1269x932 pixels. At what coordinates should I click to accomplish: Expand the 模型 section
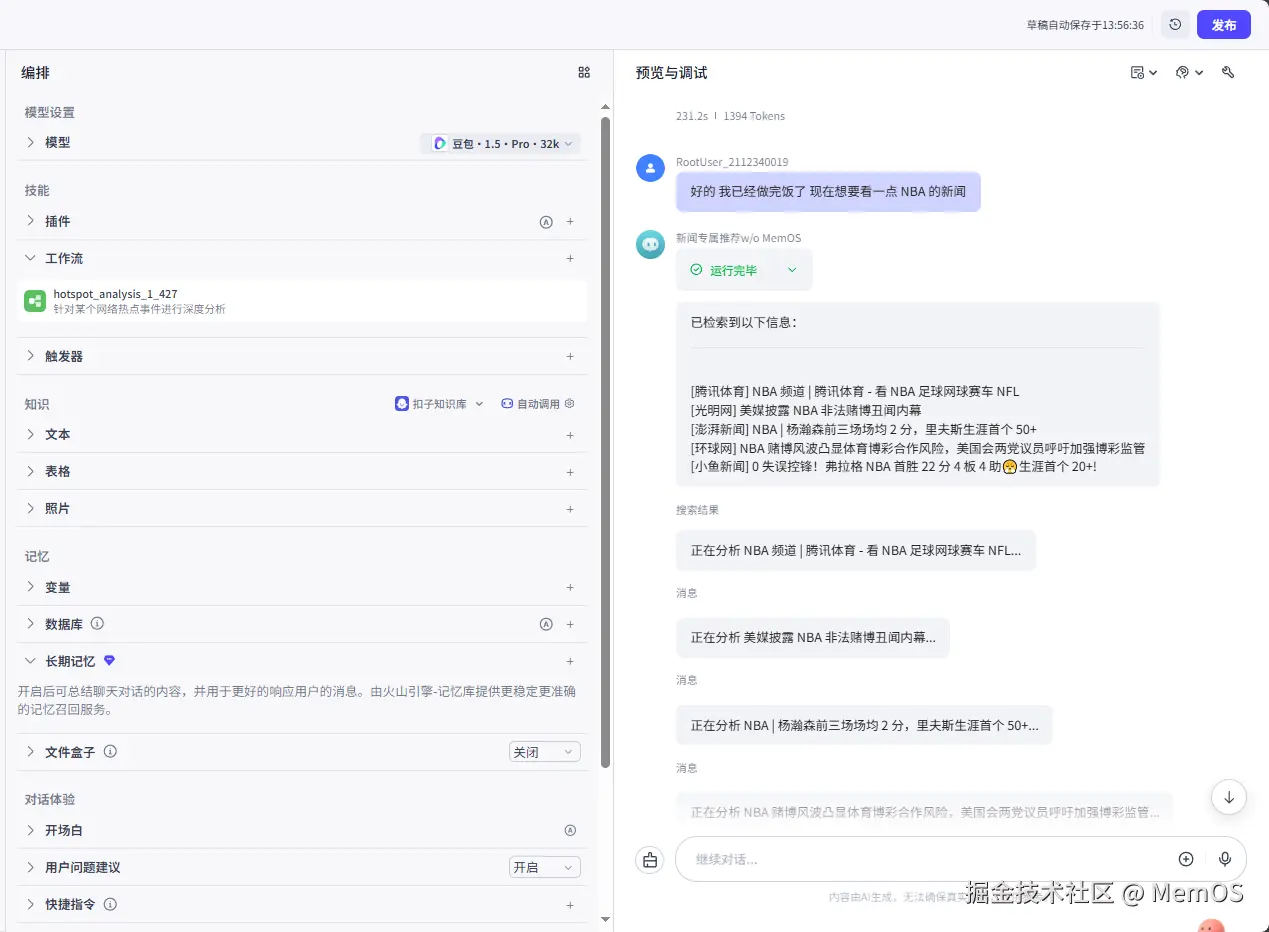[31, 143]
